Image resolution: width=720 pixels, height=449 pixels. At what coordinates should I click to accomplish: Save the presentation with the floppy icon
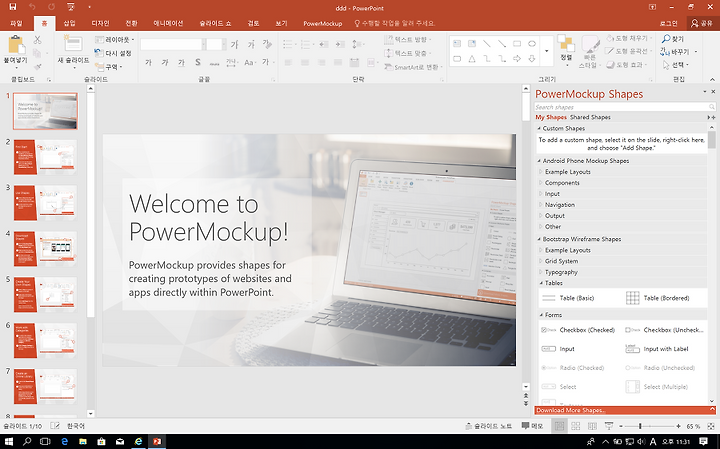click(x=12, y=7)
